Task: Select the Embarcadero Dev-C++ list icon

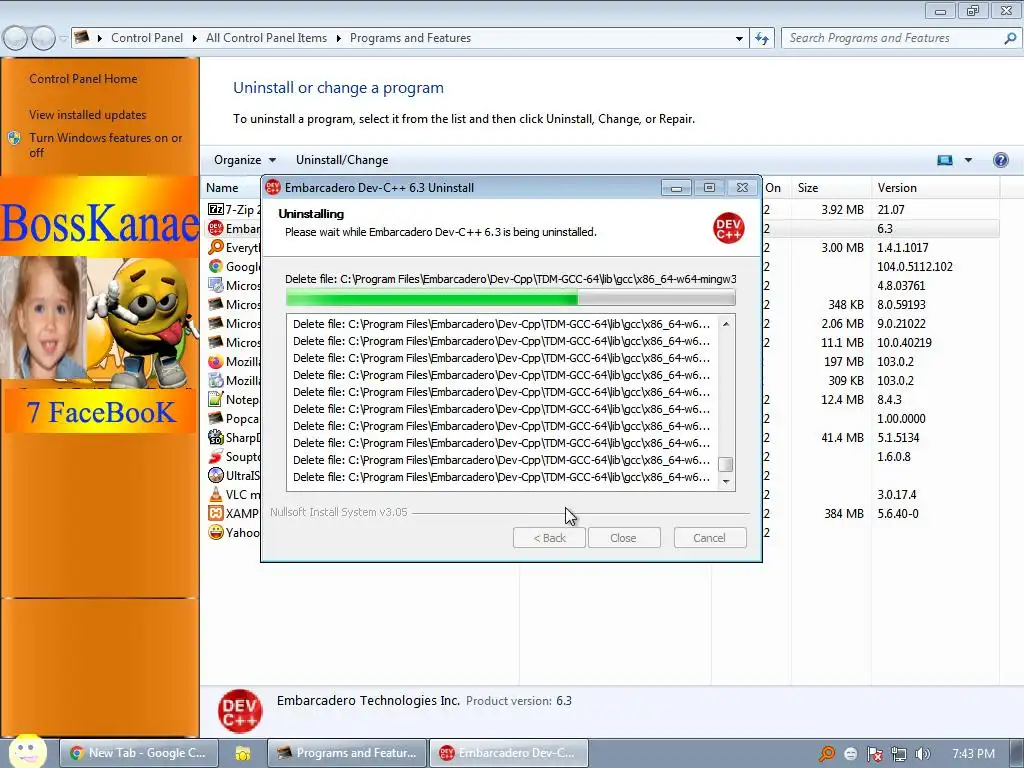Action: (216, 229)
